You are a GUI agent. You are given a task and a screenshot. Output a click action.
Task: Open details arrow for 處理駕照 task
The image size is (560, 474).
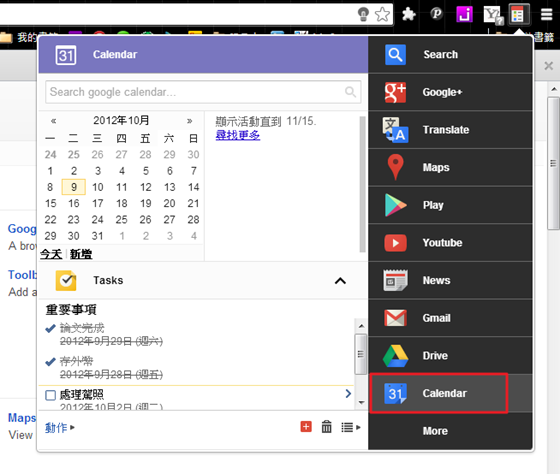348,394
